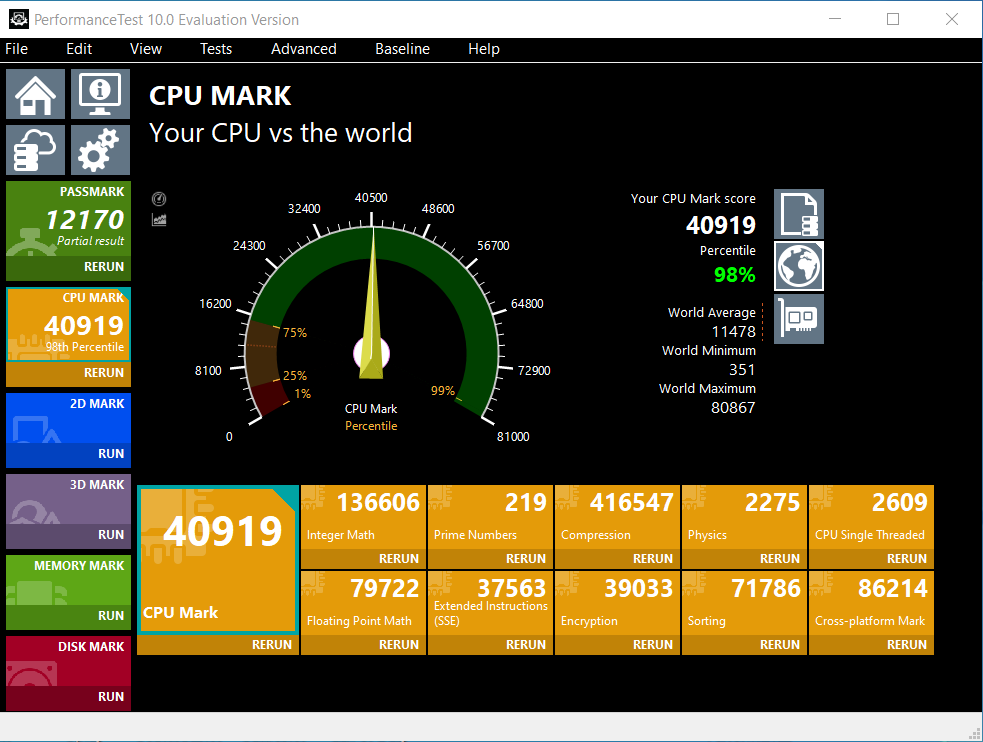Click the World Average 11478 value
The height and width of the screenshot is (742, 983).
(x=733, y=332)
